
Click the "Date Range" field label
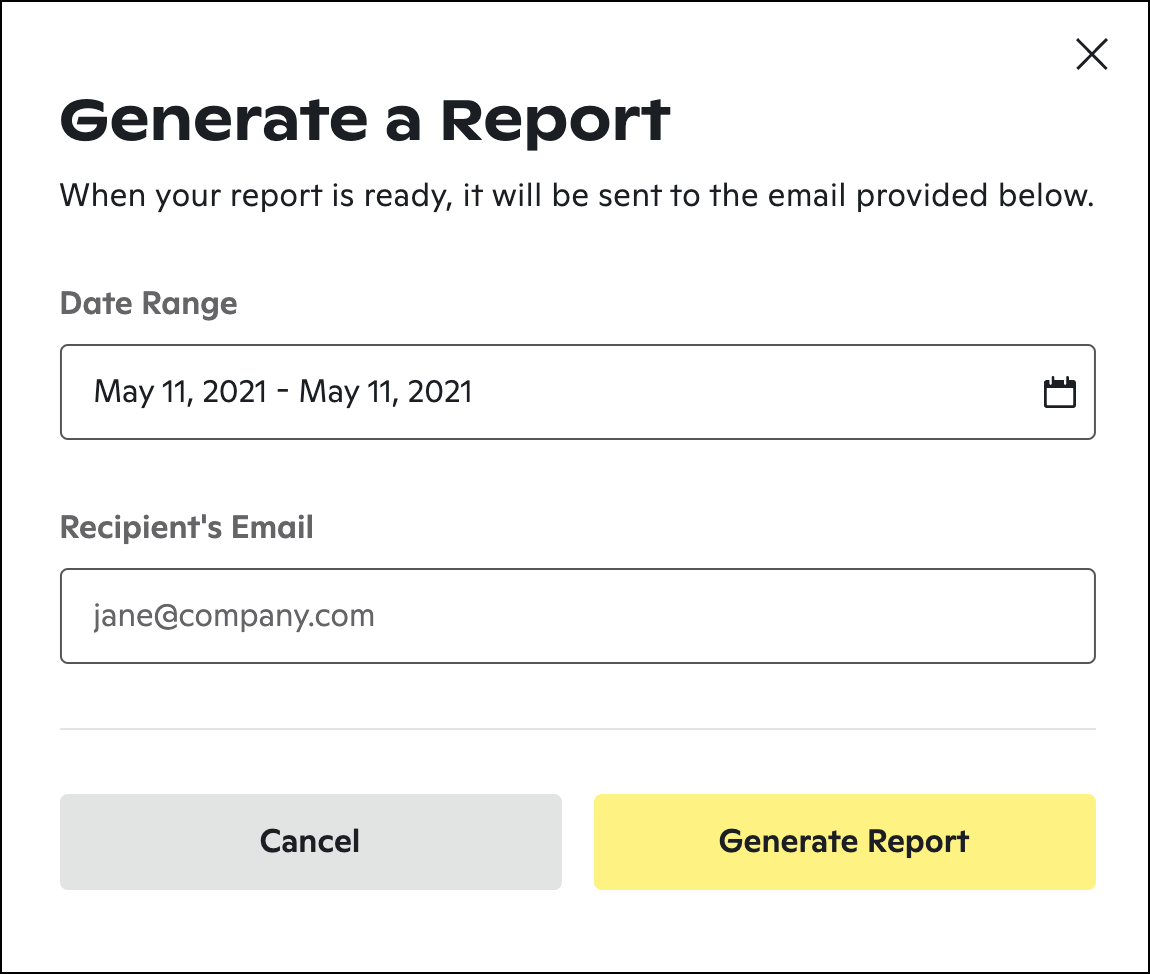(149, 303)
